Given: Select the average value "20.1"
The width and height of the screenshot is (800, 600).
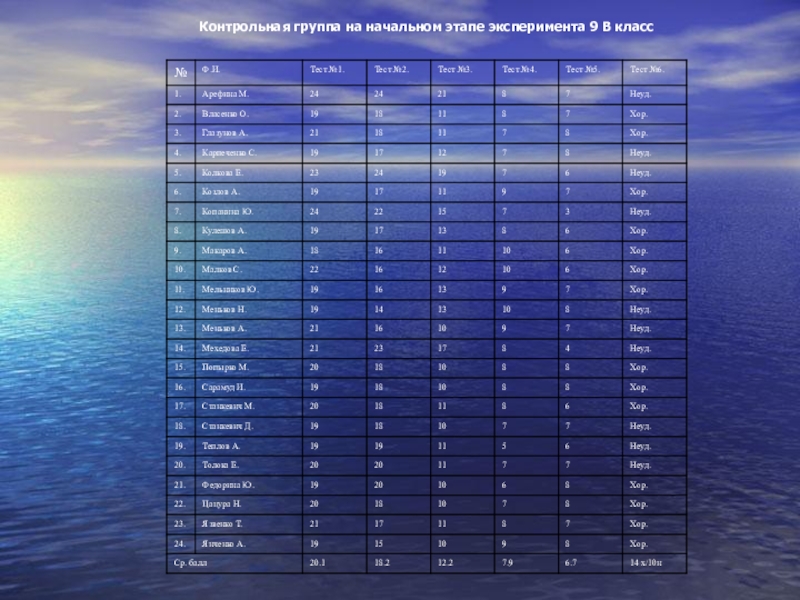Looking at the screenshot, I should pyautogui.click(x=317, y=563).
